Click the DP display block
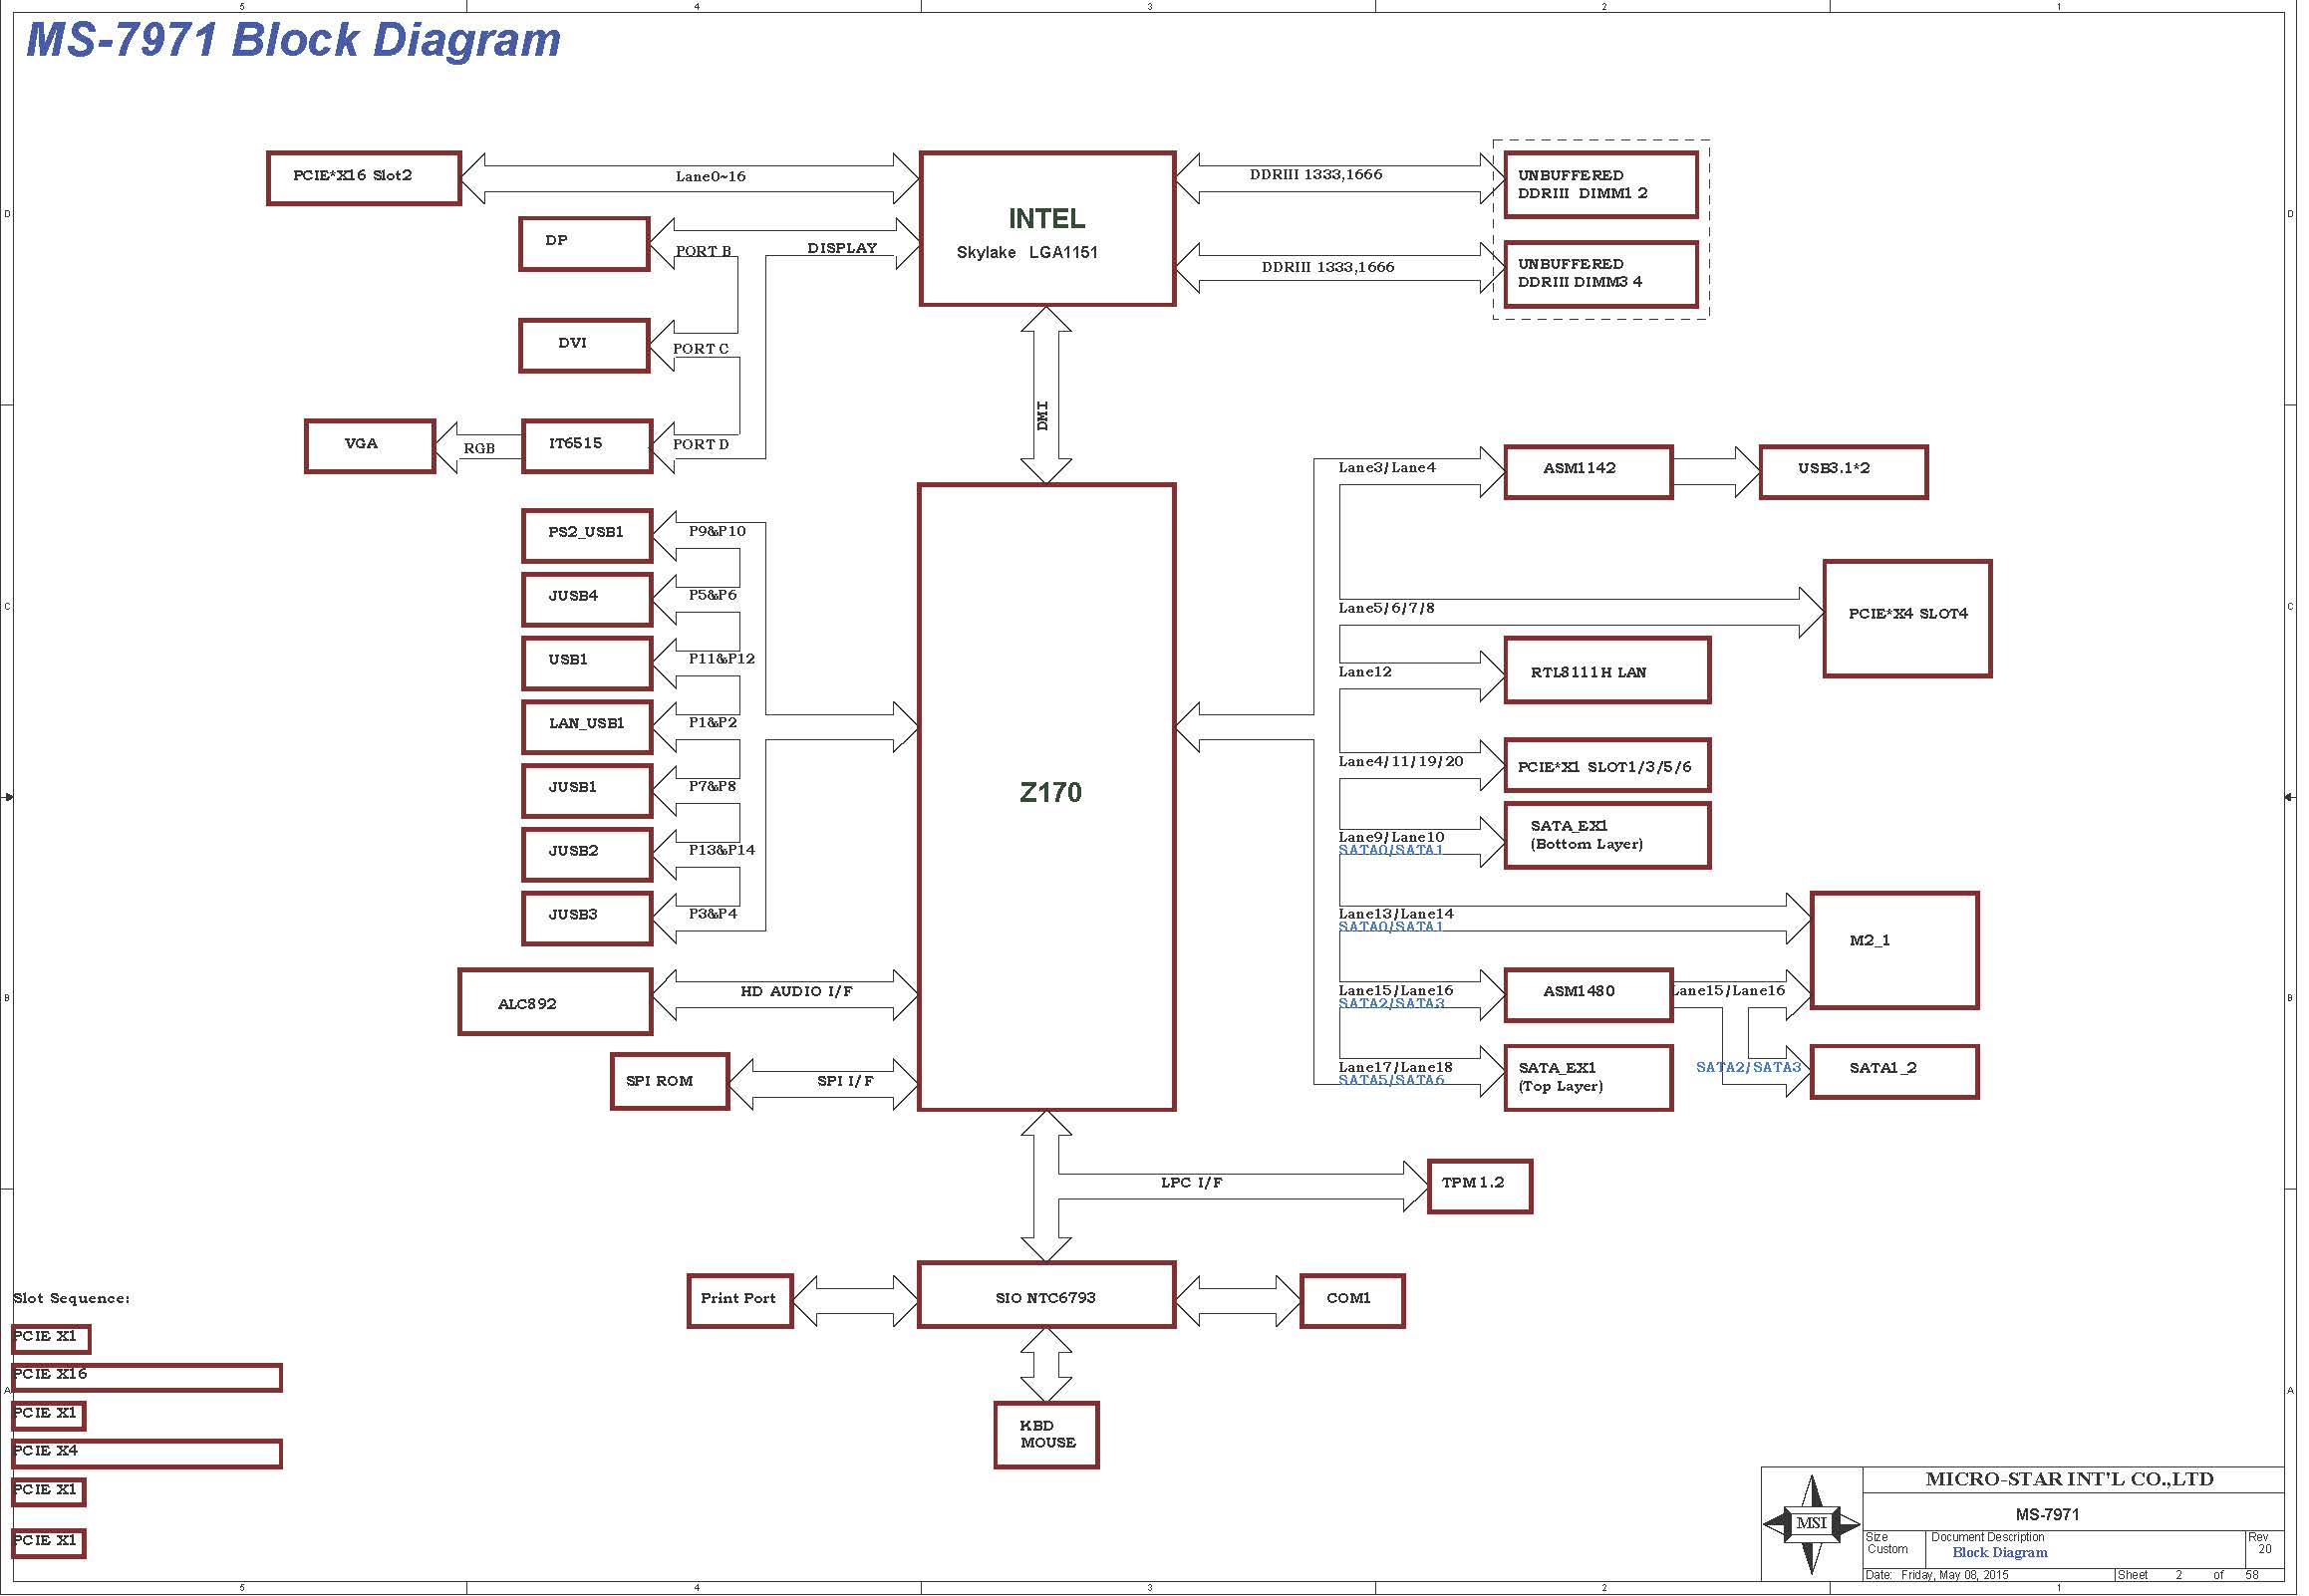 (586, 245)
